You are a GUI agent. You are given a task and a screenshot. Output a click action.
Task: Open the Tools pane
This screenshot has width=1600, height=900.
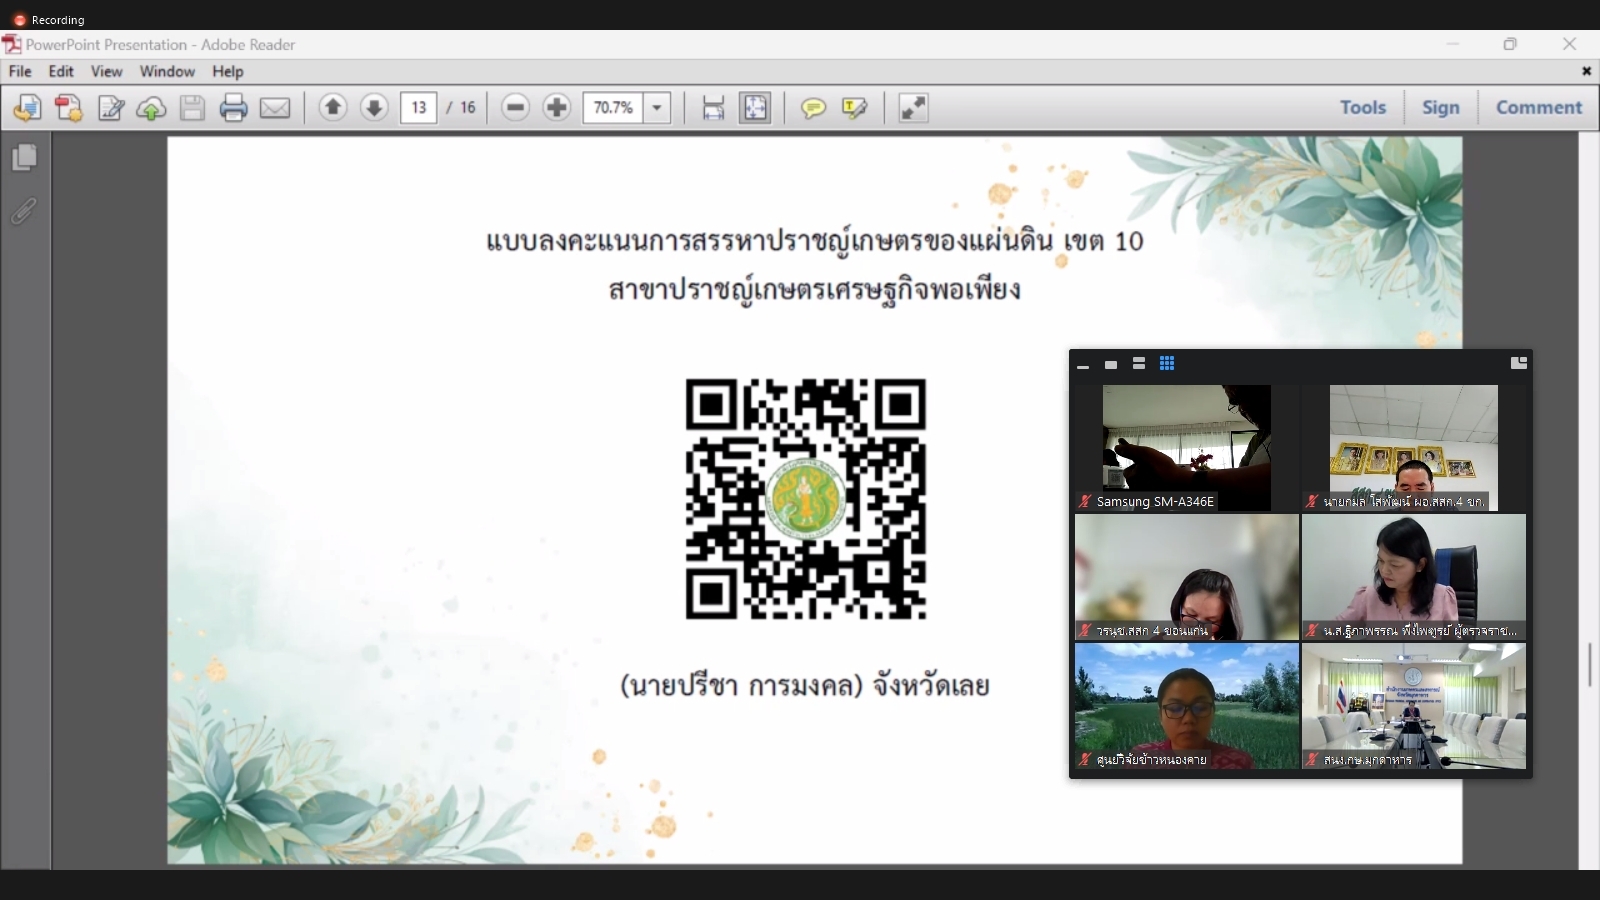(x=1363, y=107)
